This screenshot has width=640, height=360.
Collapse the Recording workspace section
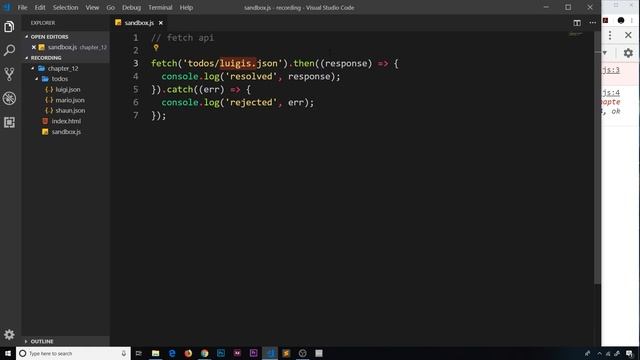[27, 58]
